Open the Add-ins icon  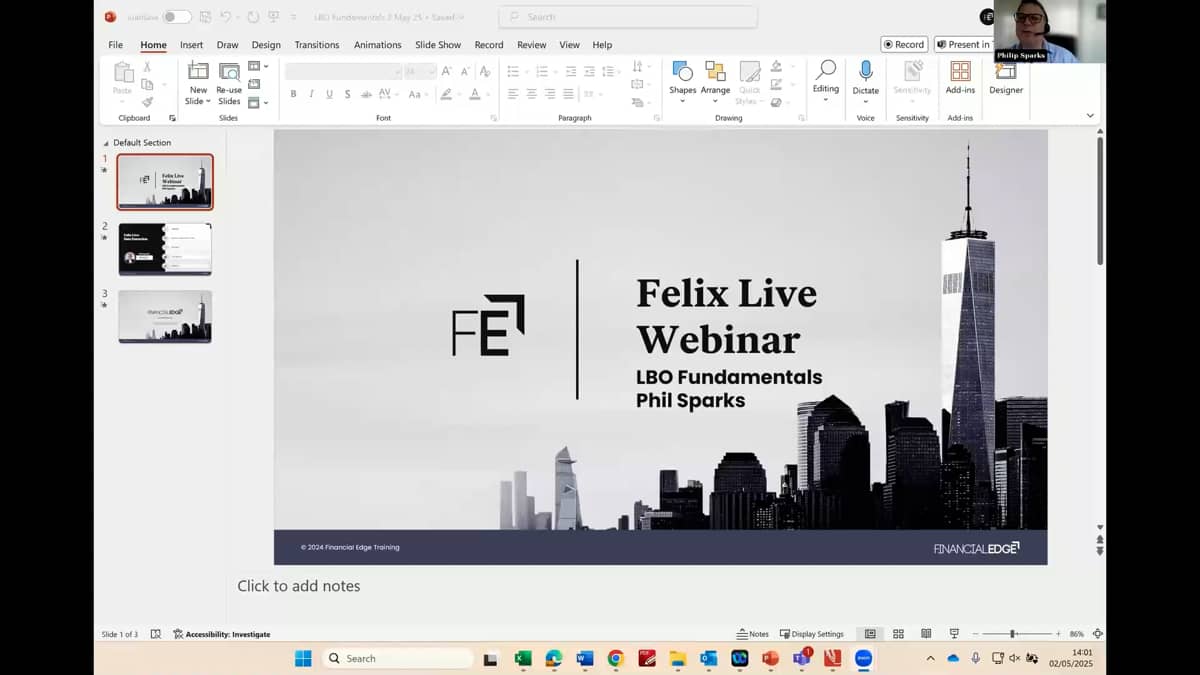[x=960, y=71]
